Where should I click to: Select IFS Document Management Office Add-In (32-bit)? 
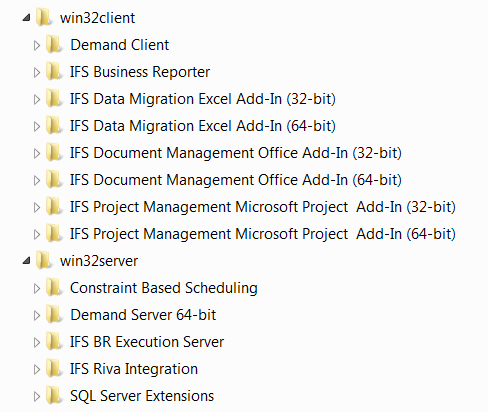tap(236, 153)
